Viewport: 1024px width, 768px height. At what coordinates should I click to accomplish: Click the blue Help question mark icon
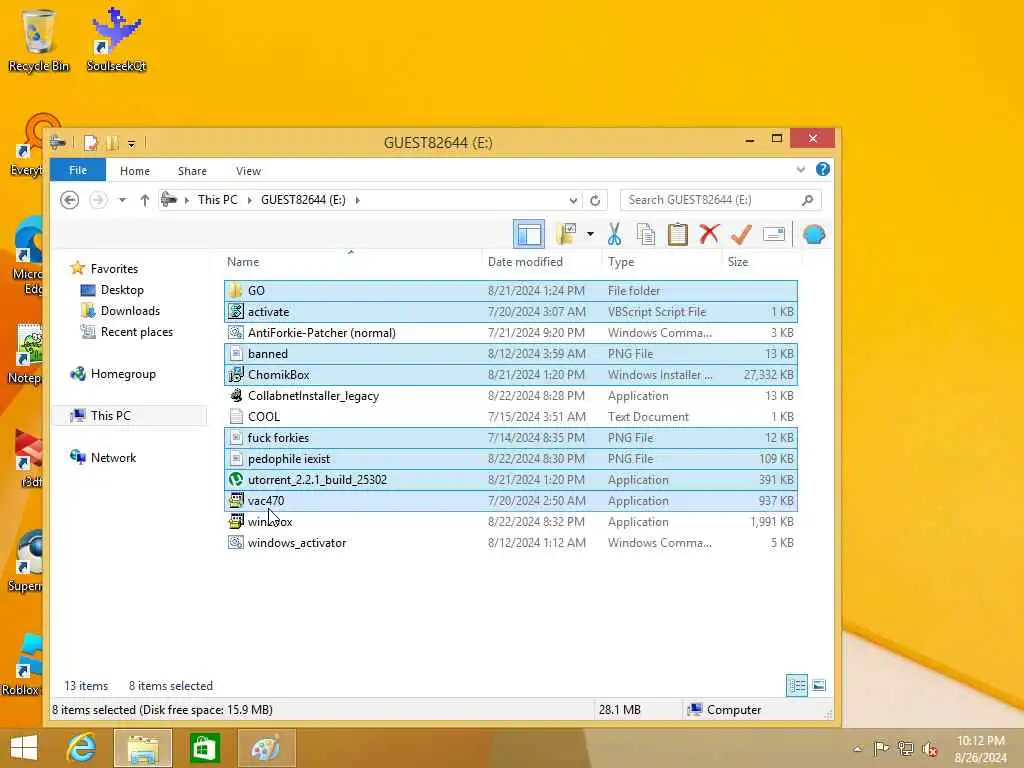[x=823, y=169]
